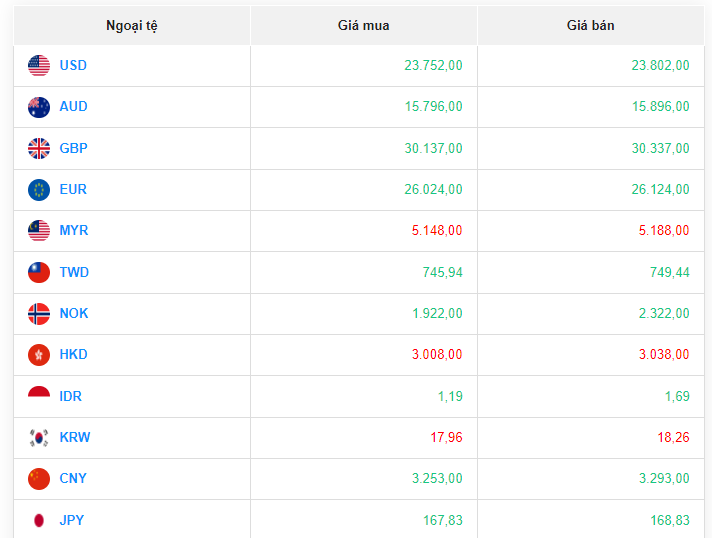The image size is (712, 538).
Task: Open the USD currency link
Action: click(73, 66)
